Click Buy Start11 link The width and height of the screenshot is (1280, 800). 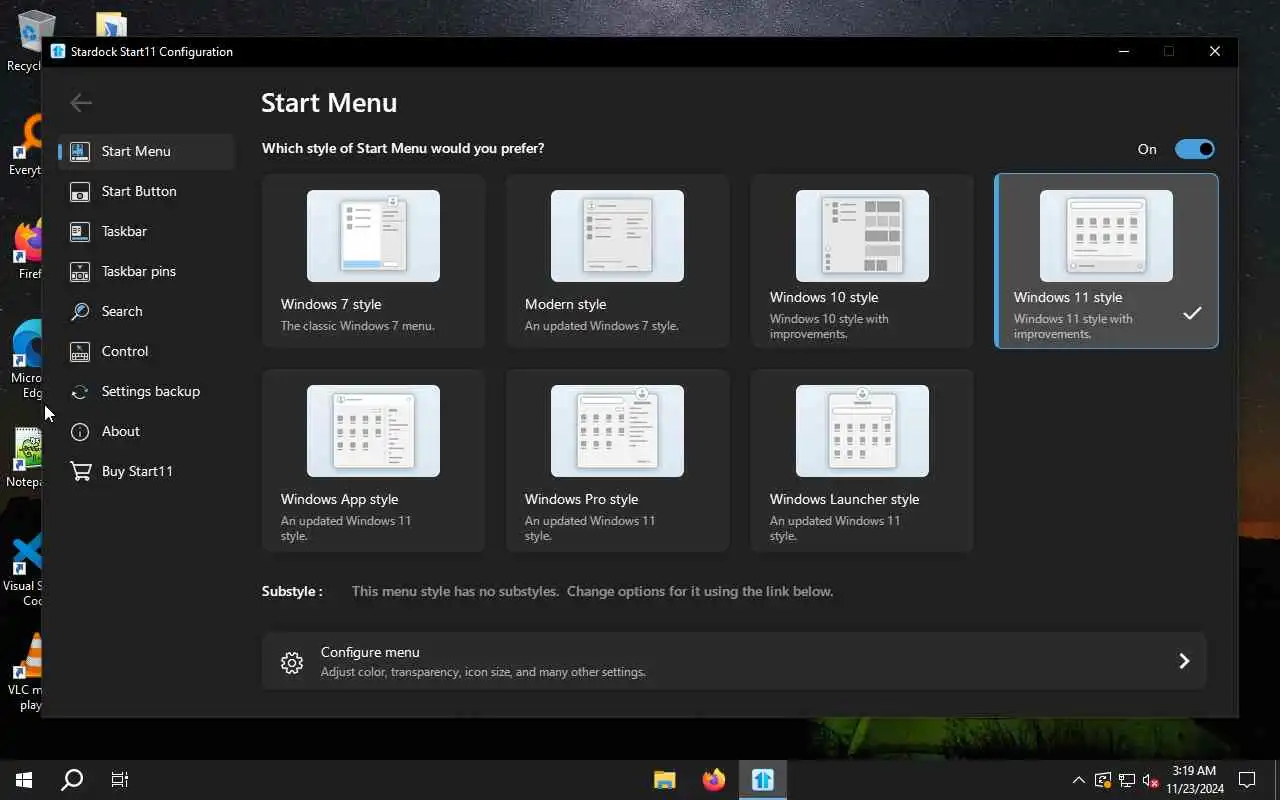146,471
